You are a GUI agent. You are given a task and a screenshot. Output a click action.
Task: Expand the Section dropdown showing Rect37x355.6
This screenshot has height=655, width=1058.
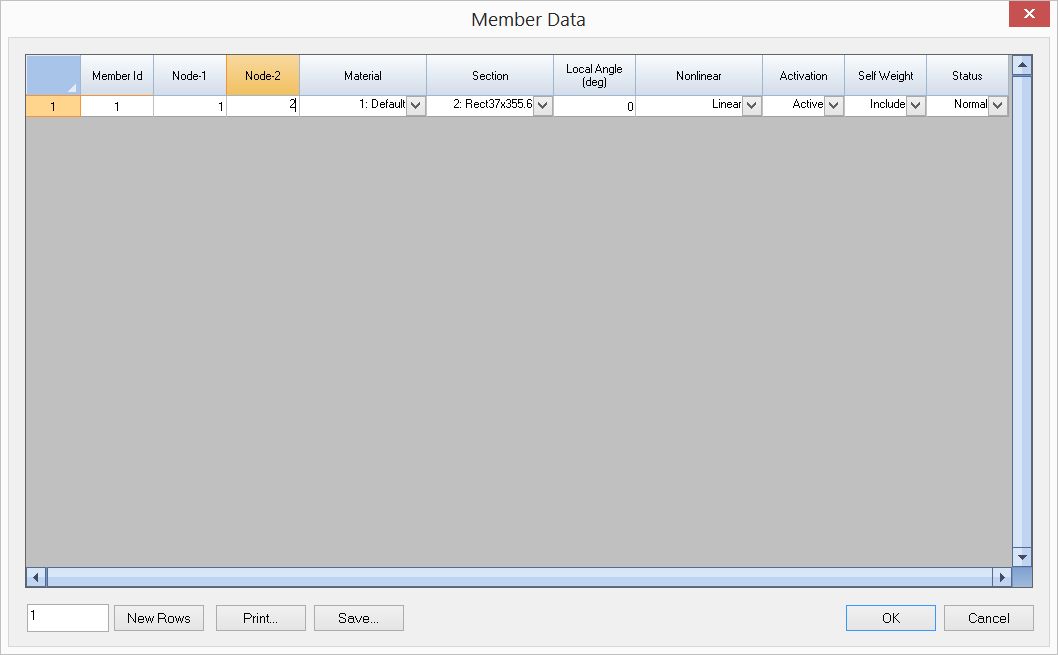coord(543,105)
